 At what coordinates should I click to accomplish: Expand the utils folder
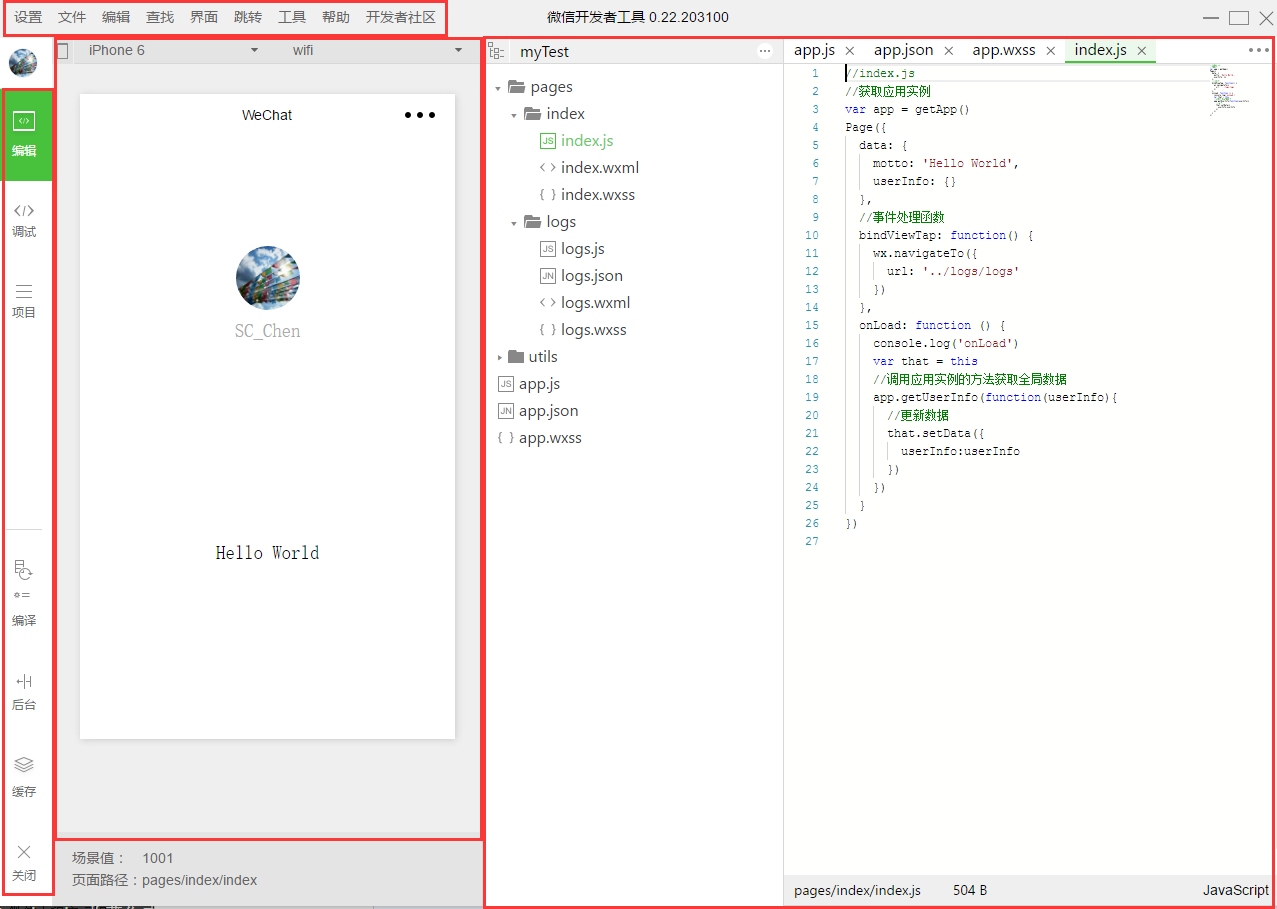coord(500,357)
